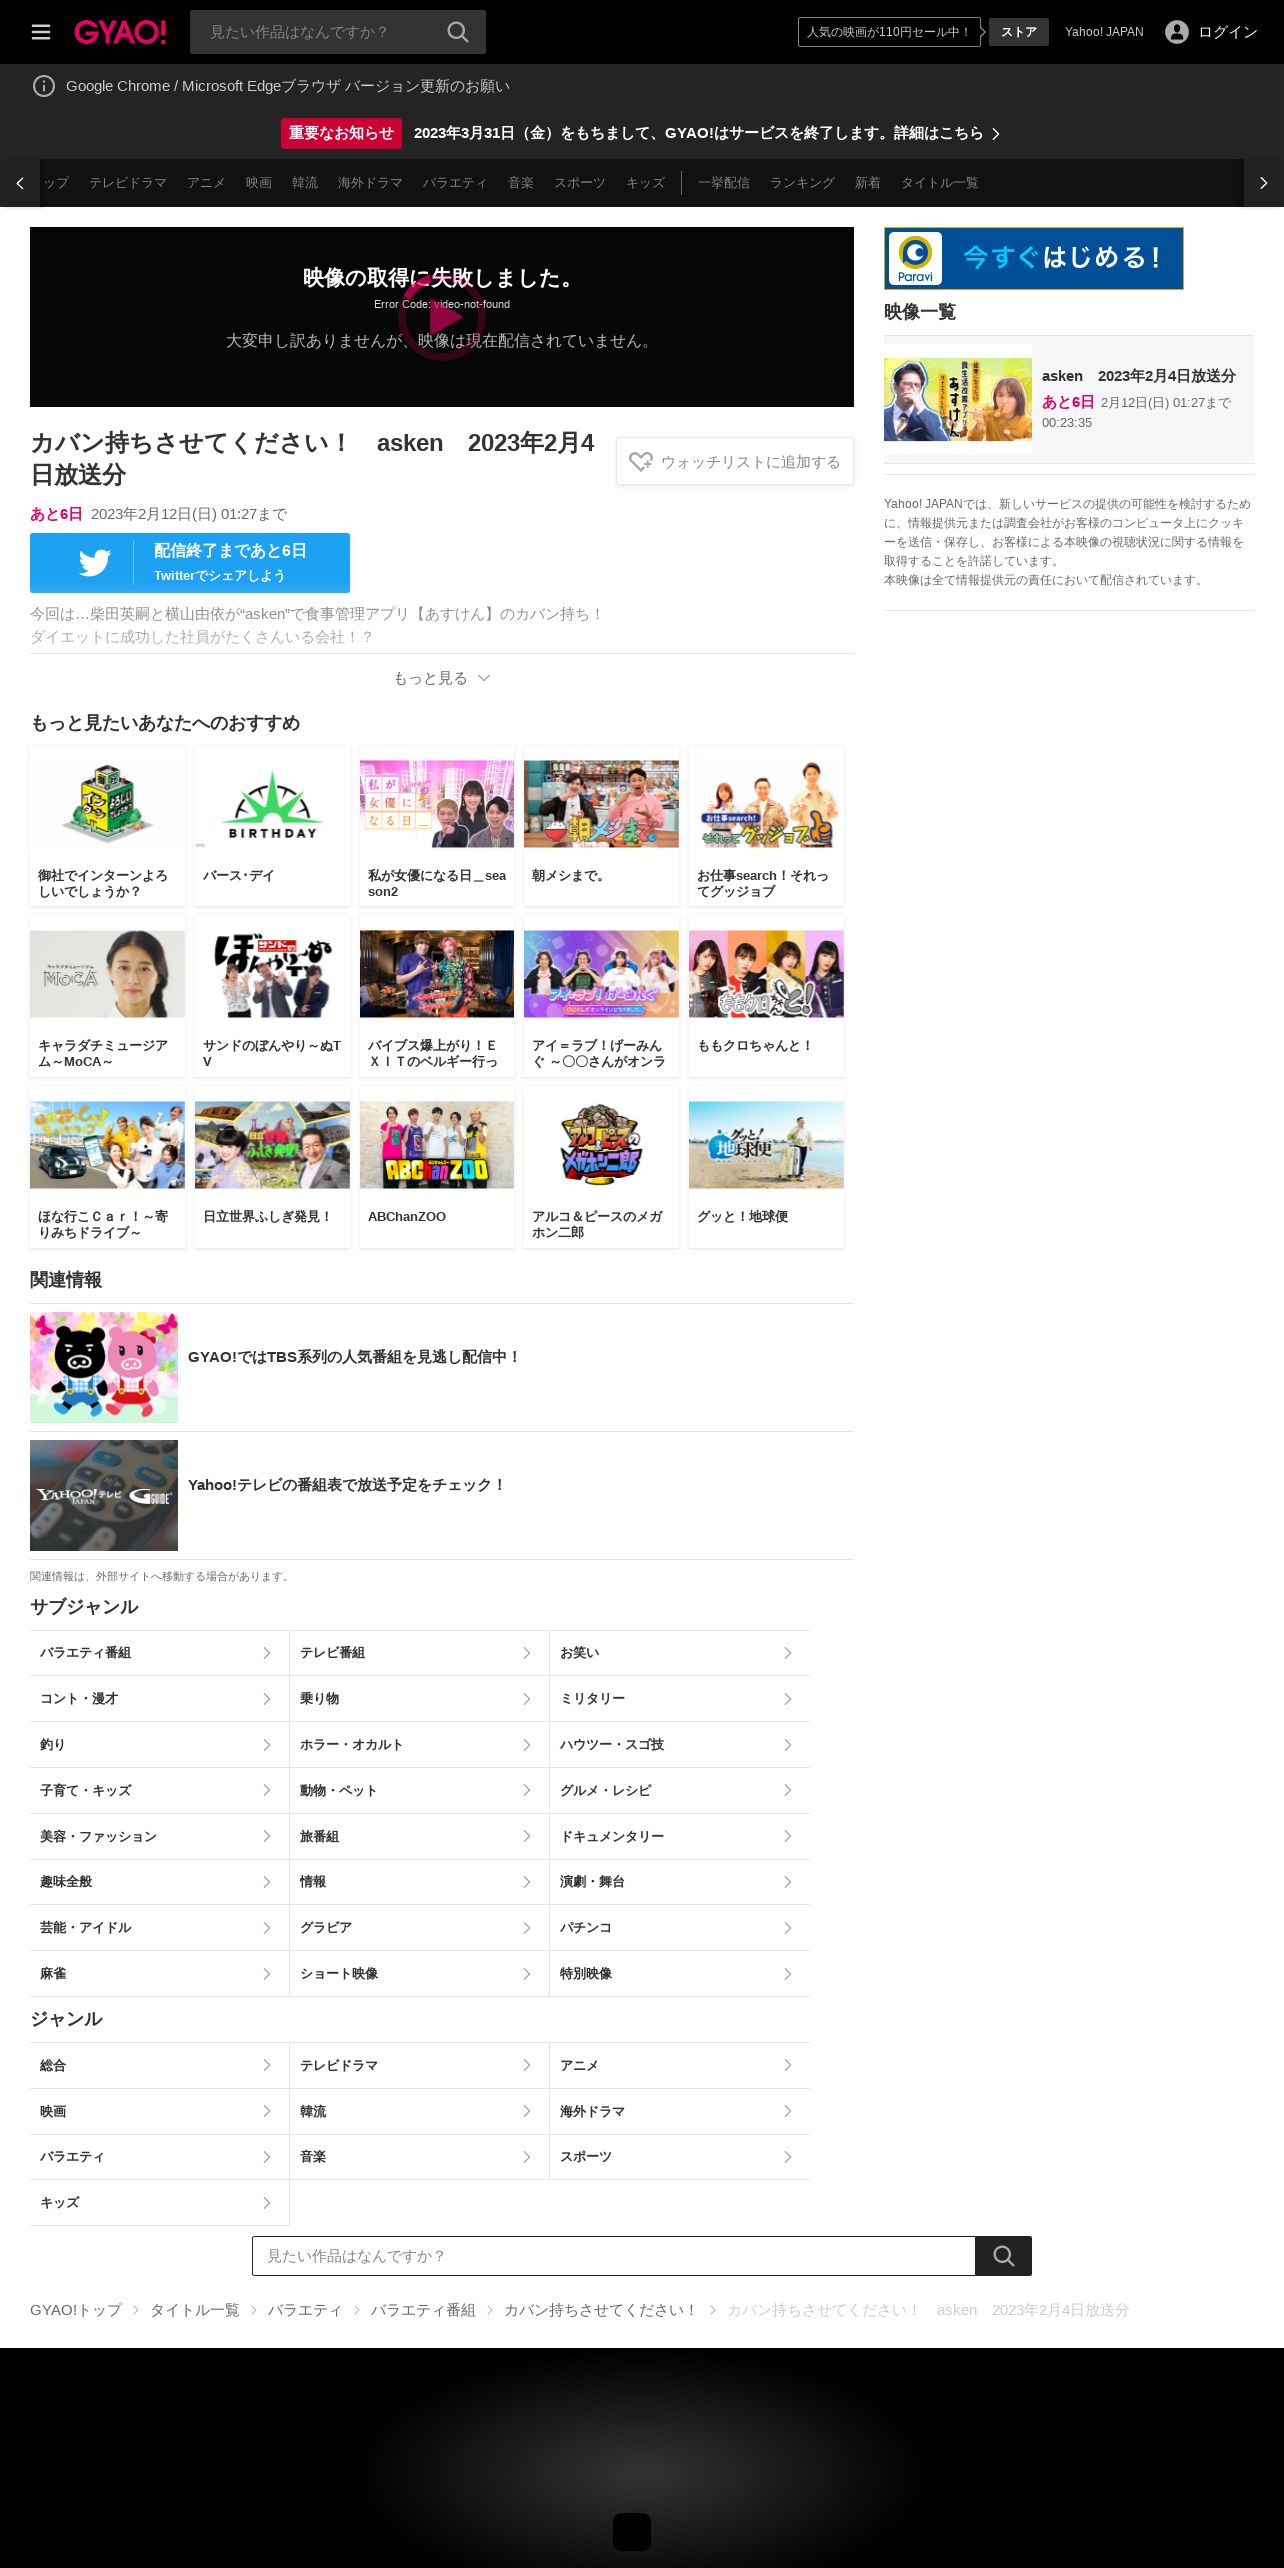The height and width of the screenshot is (2568, 1284).
Task: Open the hamburger menu icon
Action: 41,32
